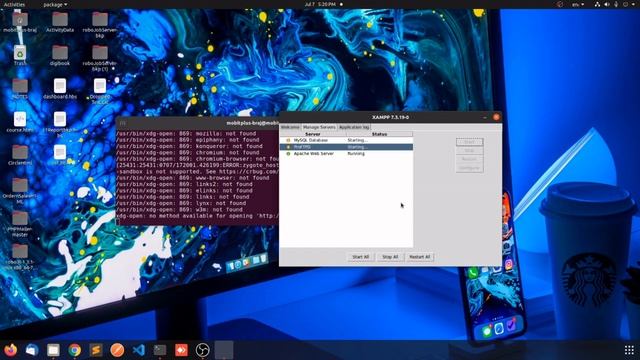Select the dashboard.hbs file on desktop
The width and height of the screenshot is (640, 360).
[60, 89]
